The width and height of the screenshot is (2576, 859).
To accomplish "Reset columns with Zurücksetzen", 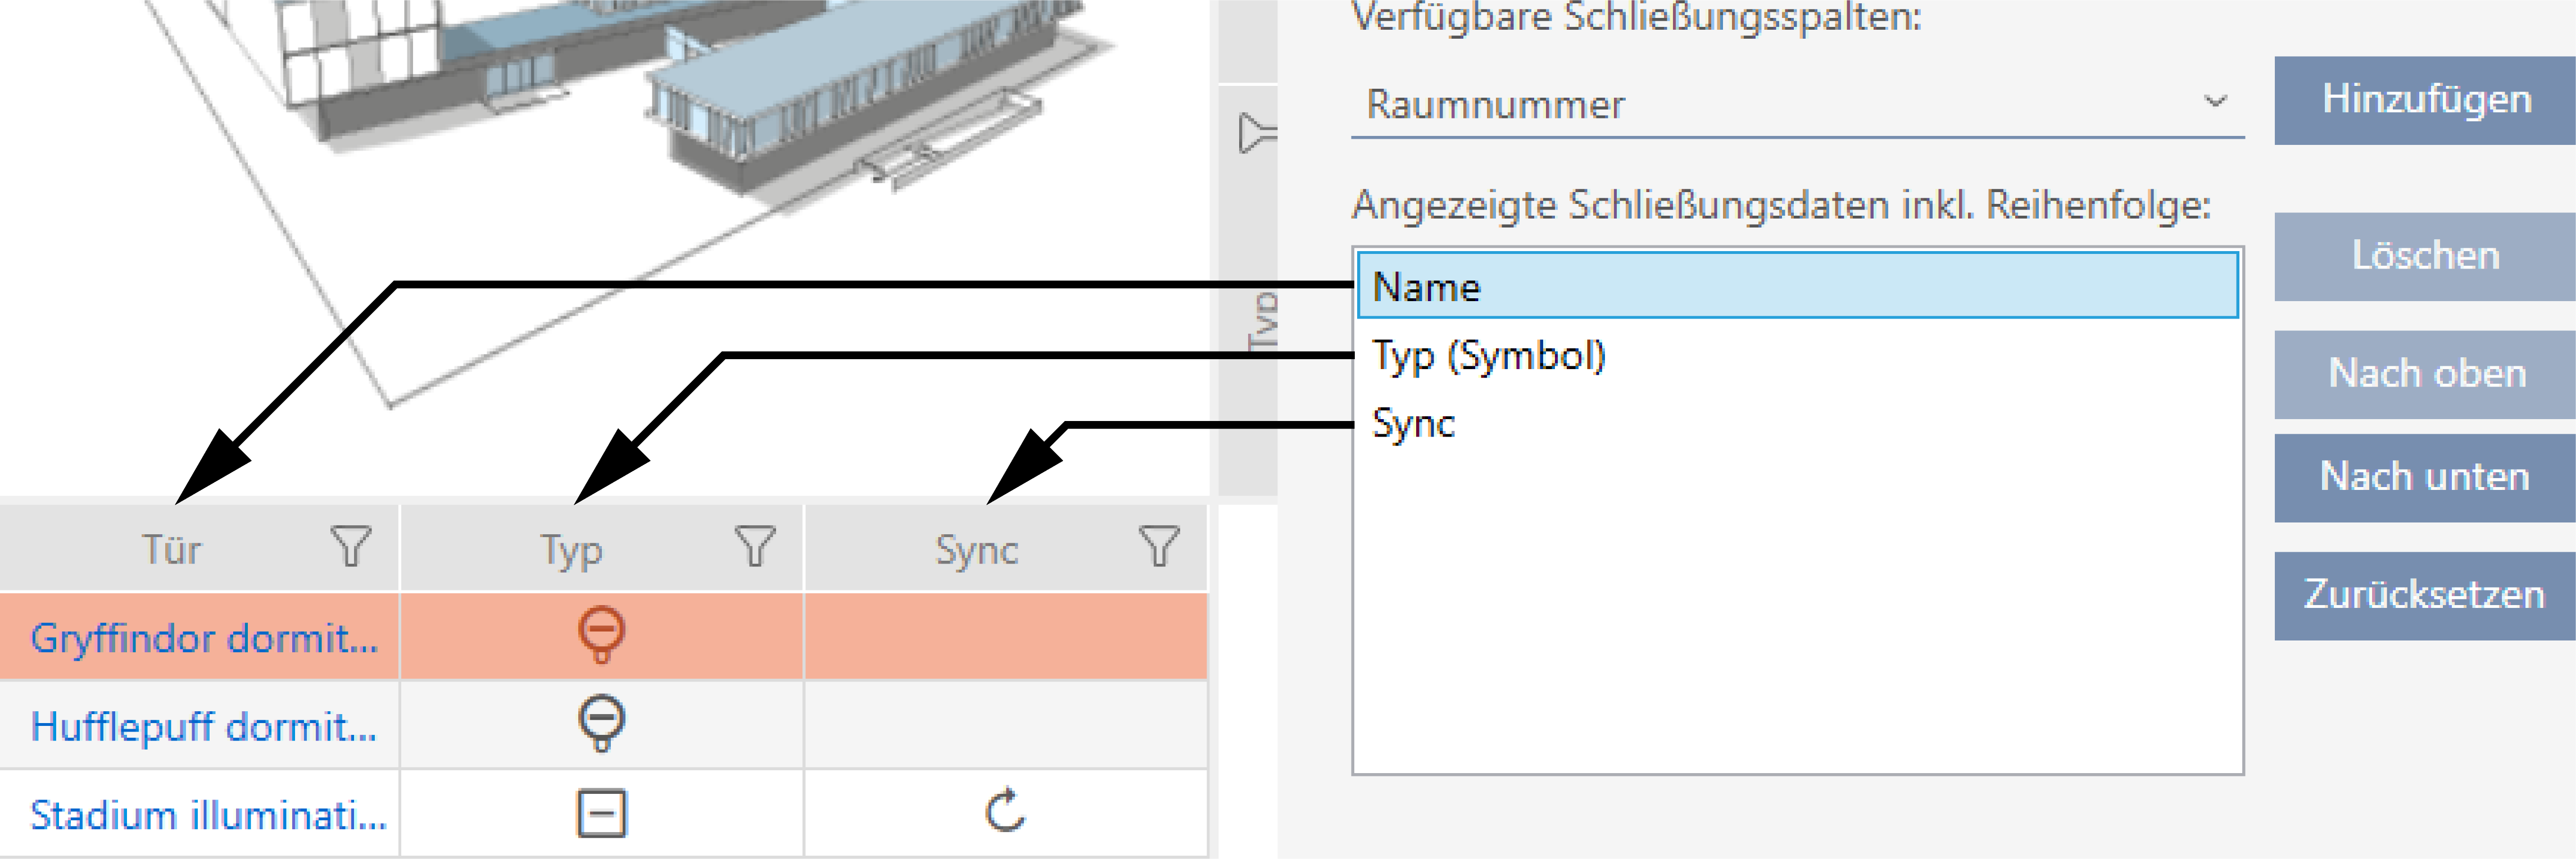I will [2425, 595].
